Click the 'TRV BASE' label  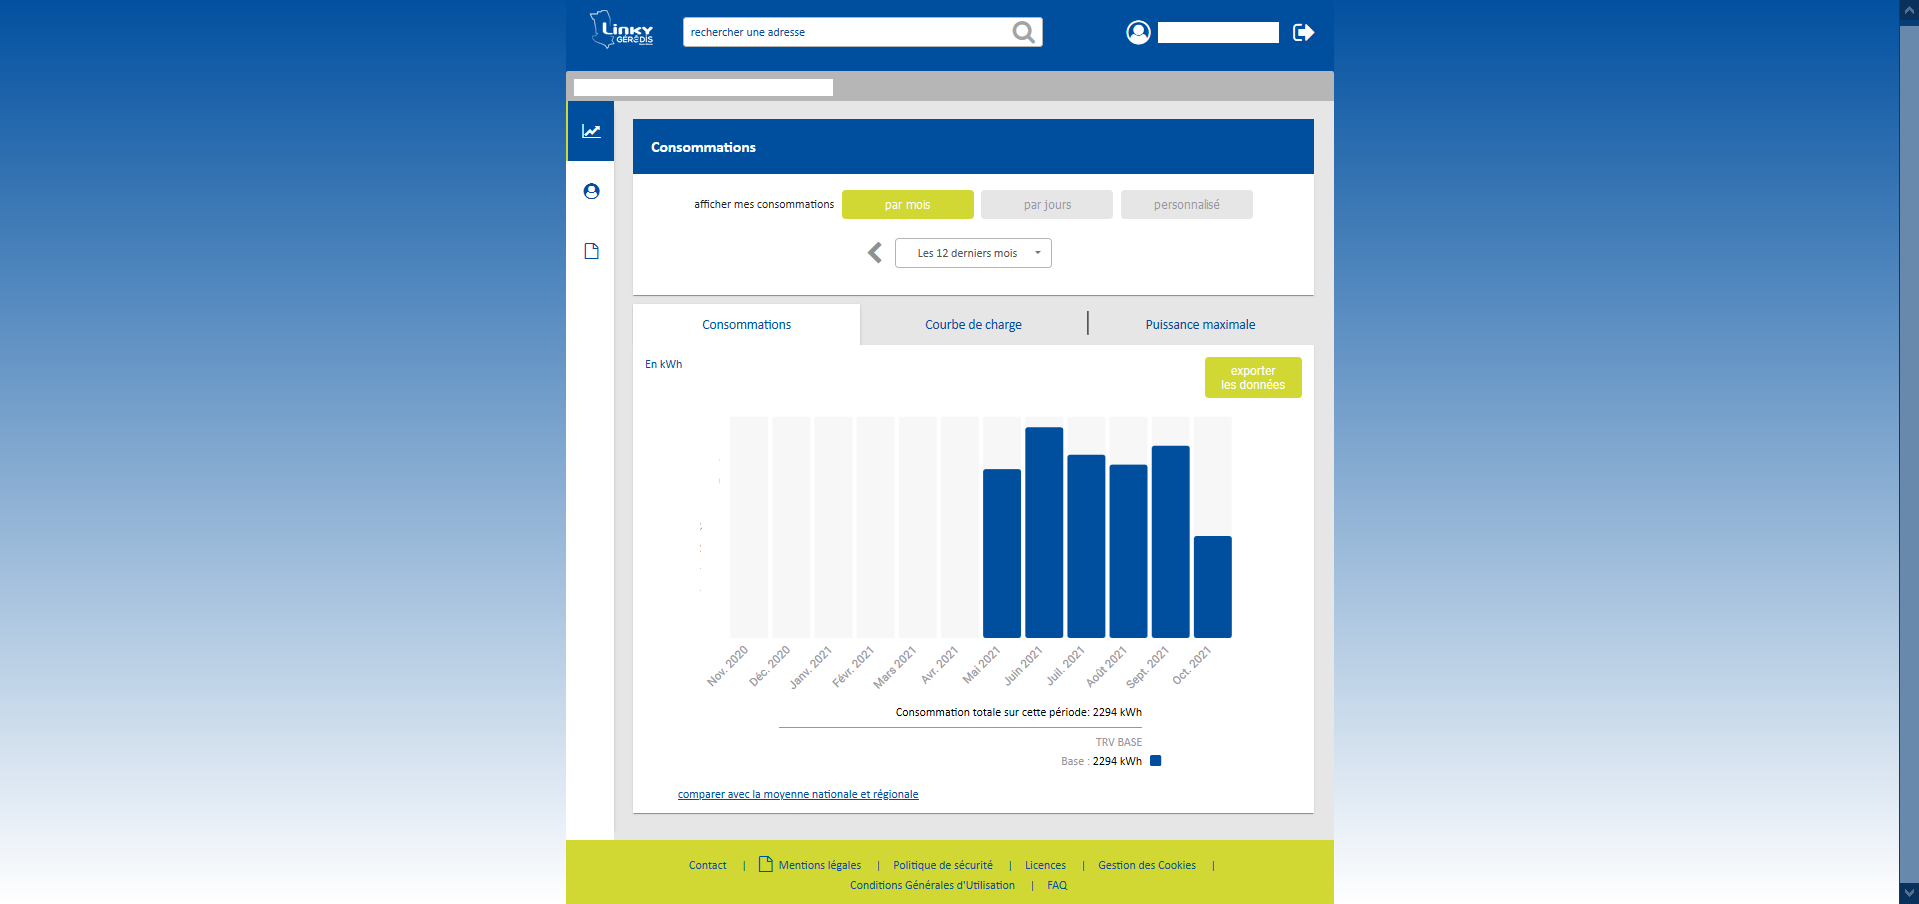[1118, 742]
